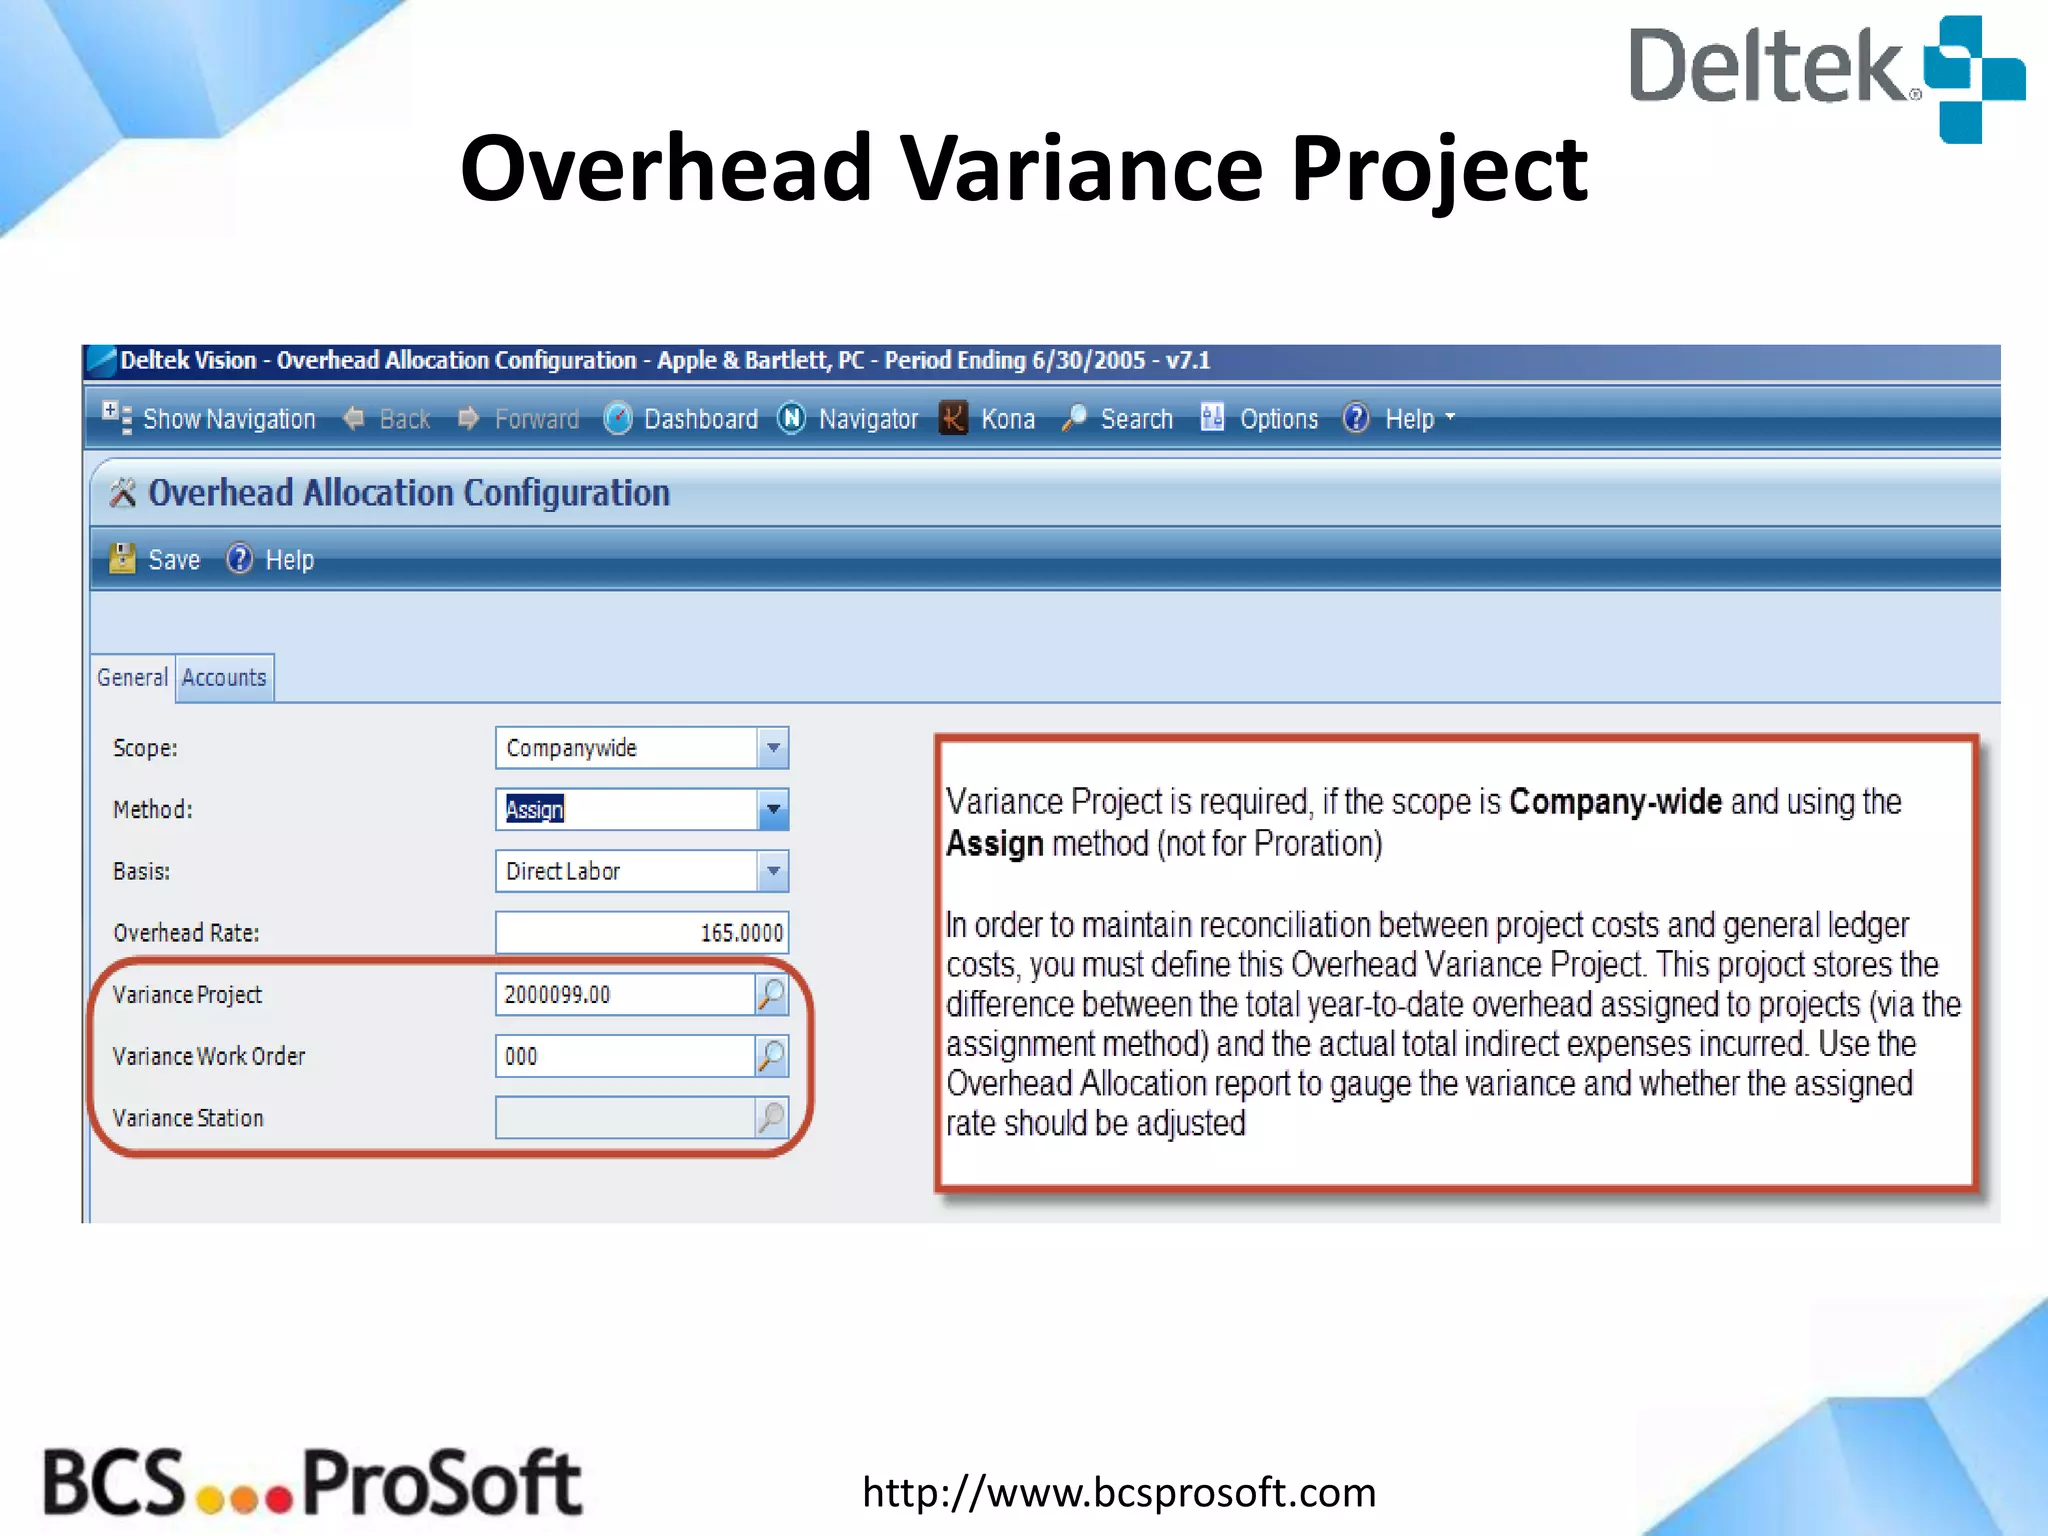Click the Overhead Rate: label

click(x=186, y=933)
